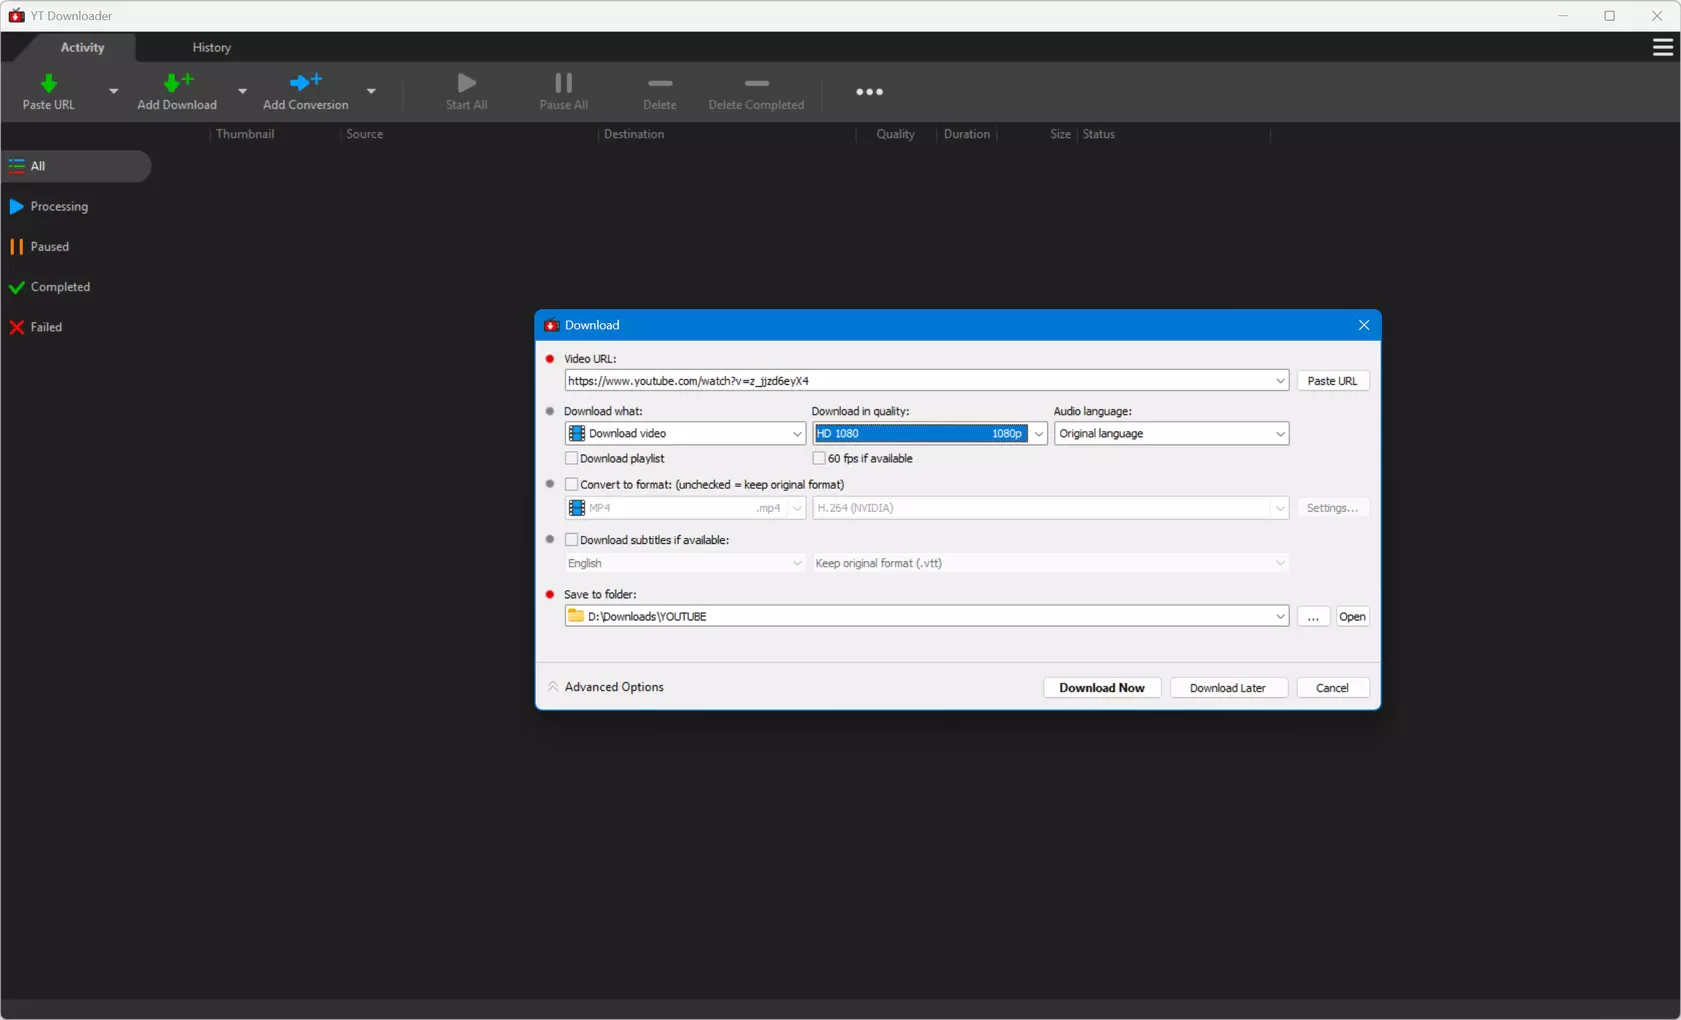The width and height of the screenshot is (1681, 1020).
Task: Enable Download subtitles if available
Action: point(572,540)
